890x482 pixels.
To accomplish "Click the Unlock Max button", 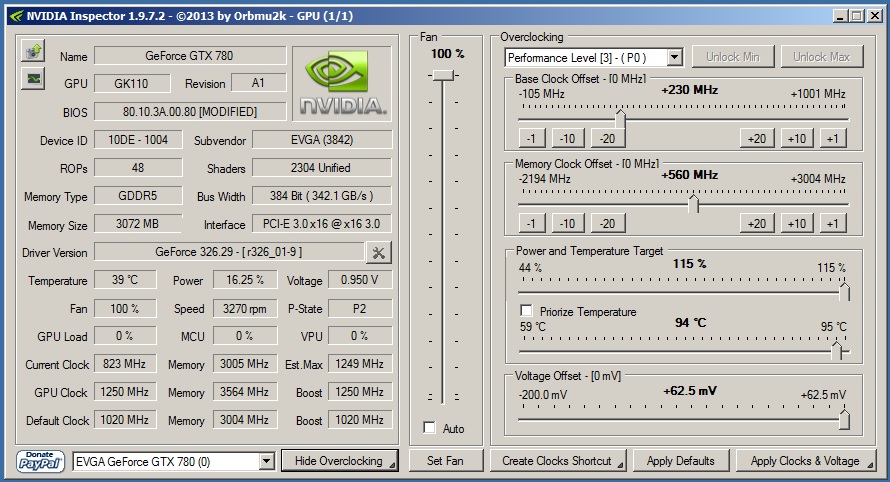I will [821, 57].
